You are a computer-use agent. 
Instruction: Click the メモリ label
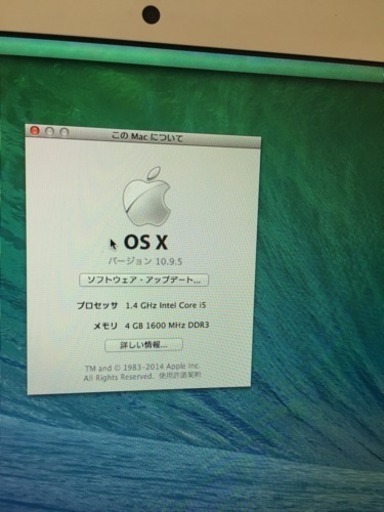point(105,326)
